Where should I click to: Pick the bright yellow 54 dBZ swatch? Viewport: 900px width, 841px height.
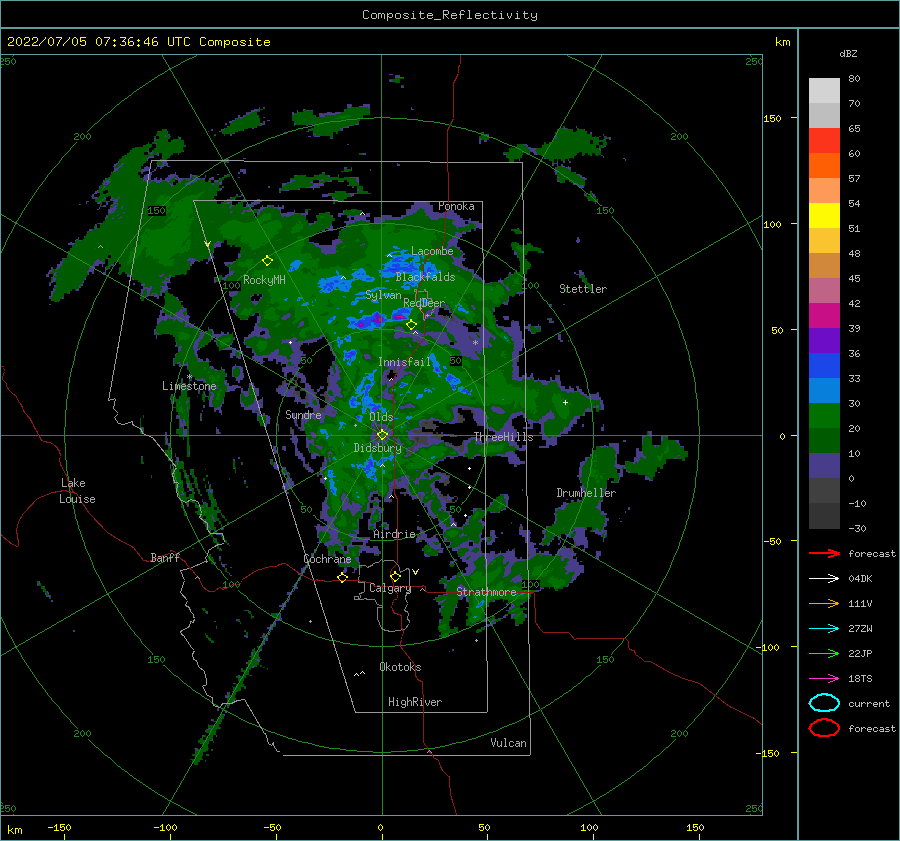[x=824, y=215]
